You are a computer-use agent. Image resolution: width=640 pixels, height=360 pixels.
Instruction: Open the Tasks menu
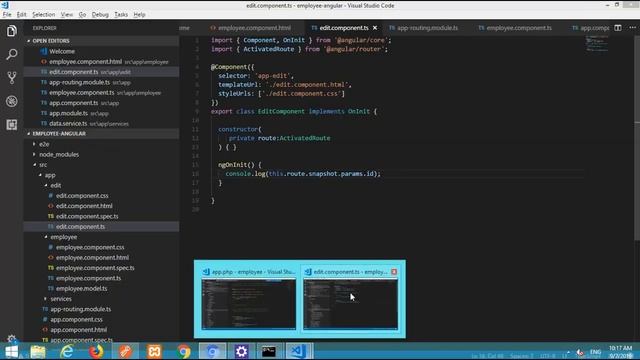[121, 14]
